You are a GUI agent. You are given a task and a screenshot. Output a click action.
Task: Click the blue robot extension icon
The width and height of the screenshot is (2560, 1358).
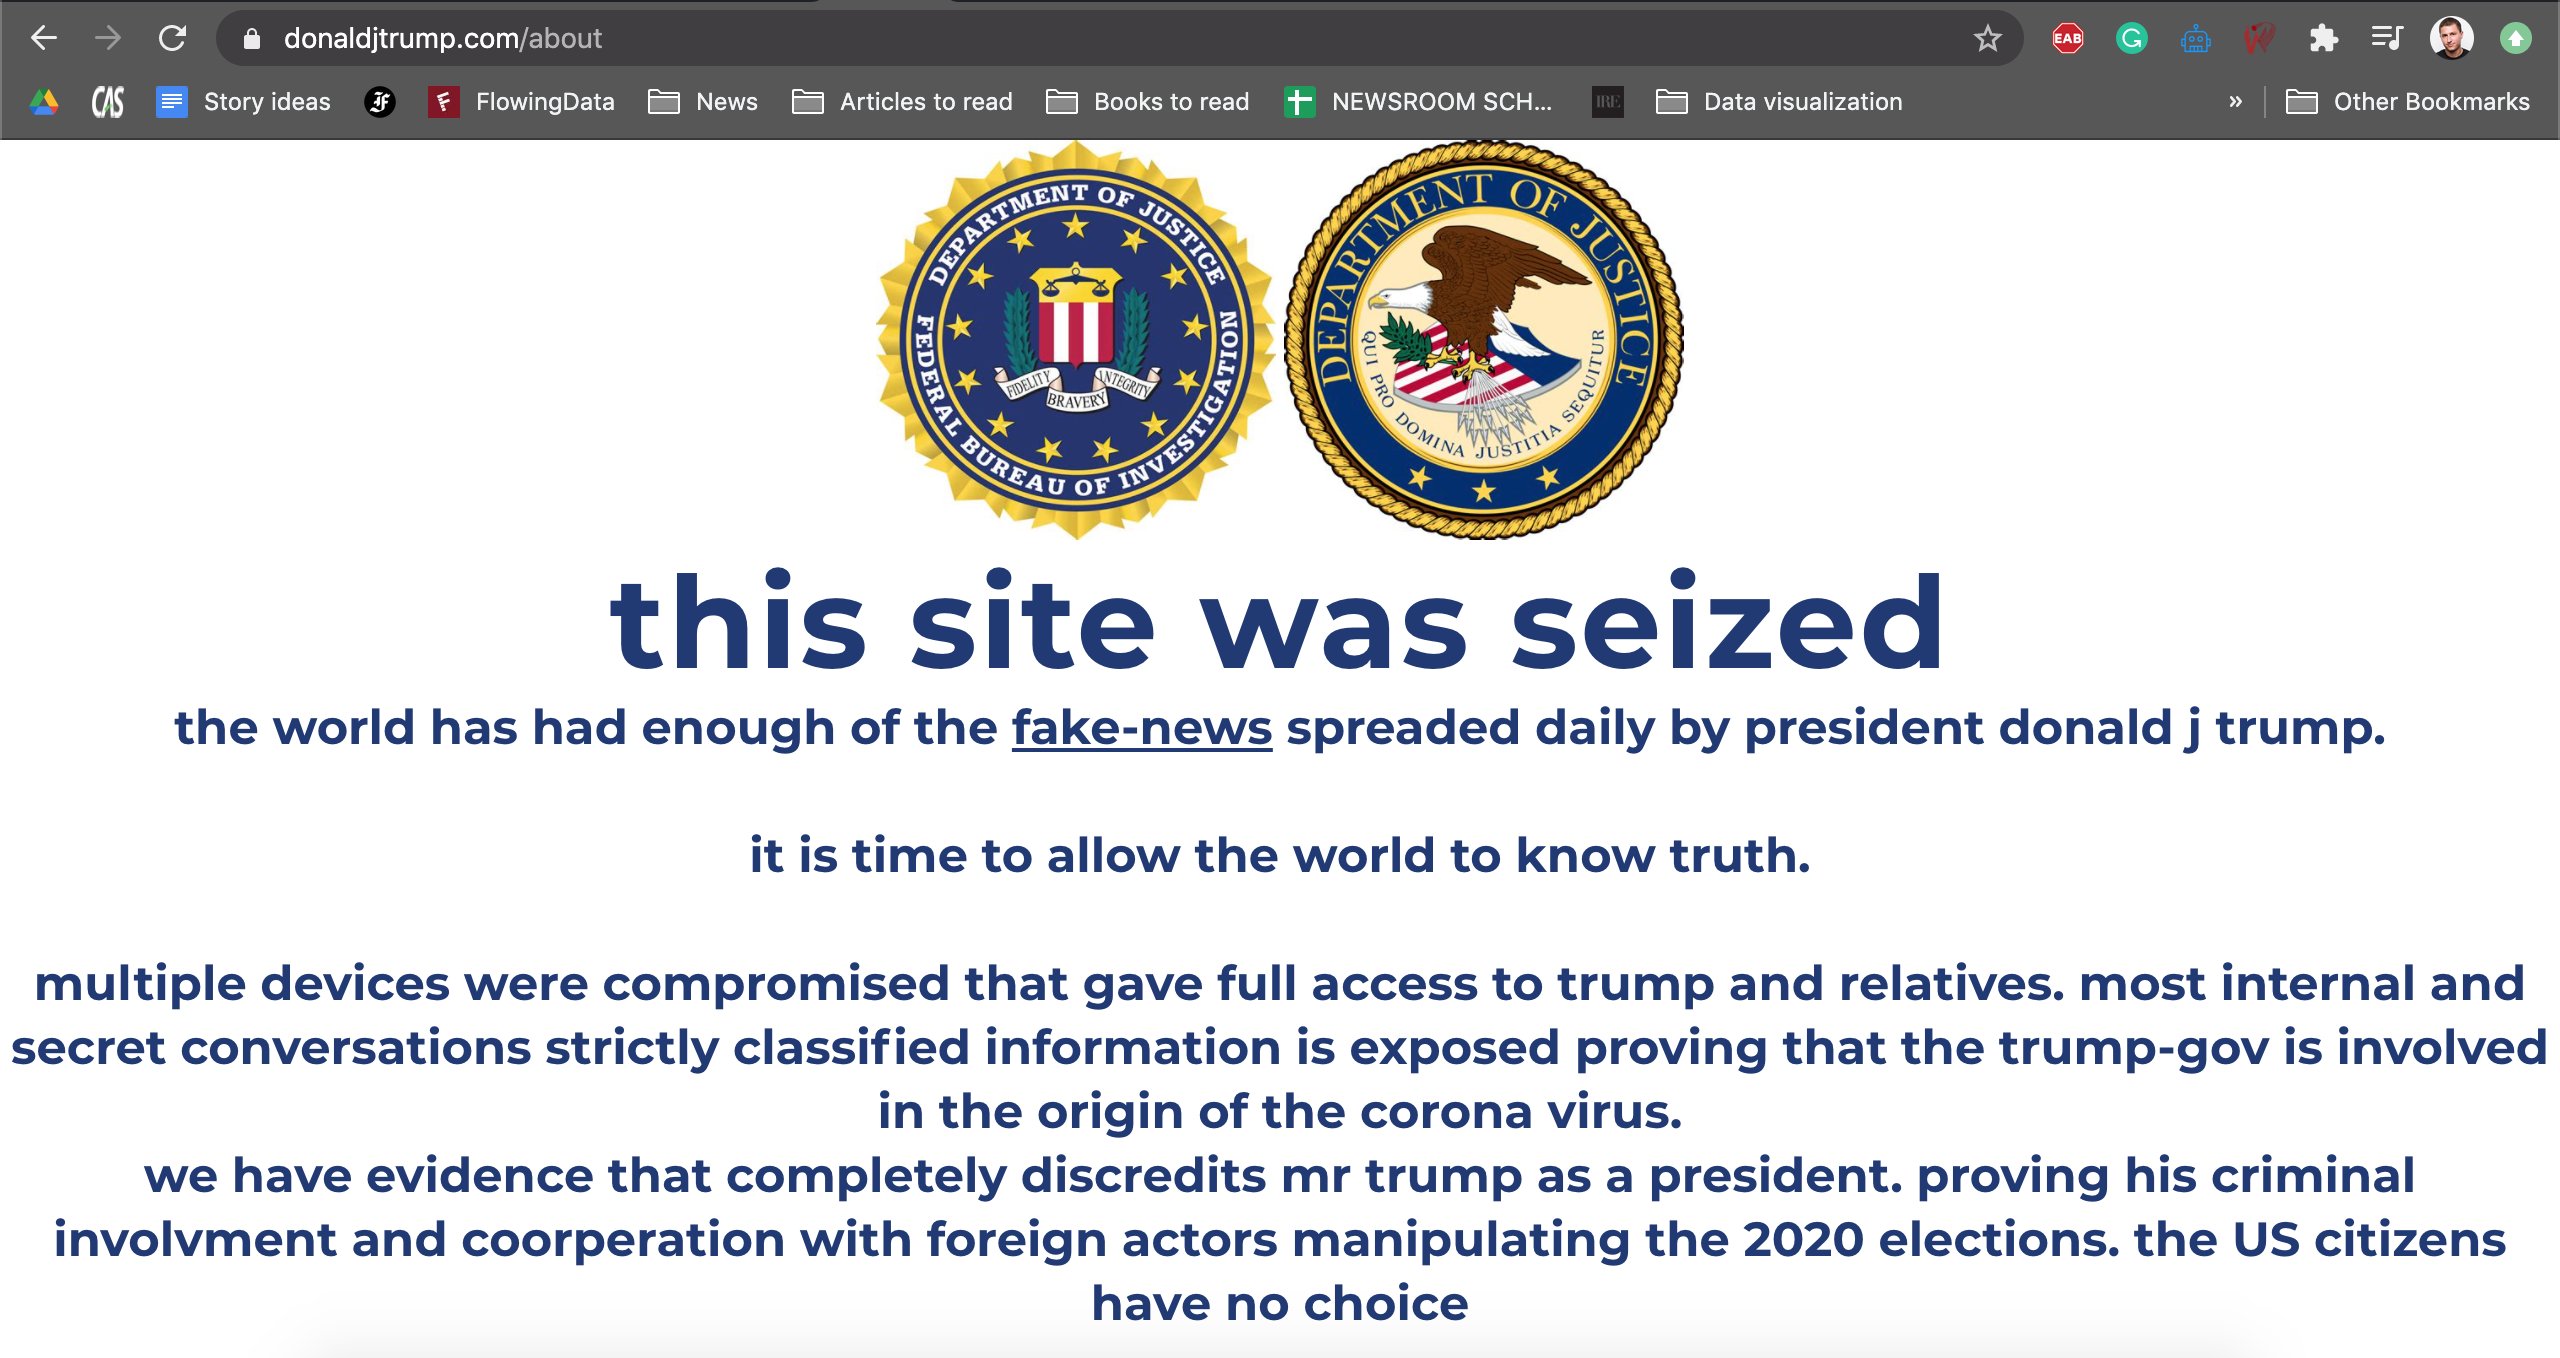coord(2195,39)
